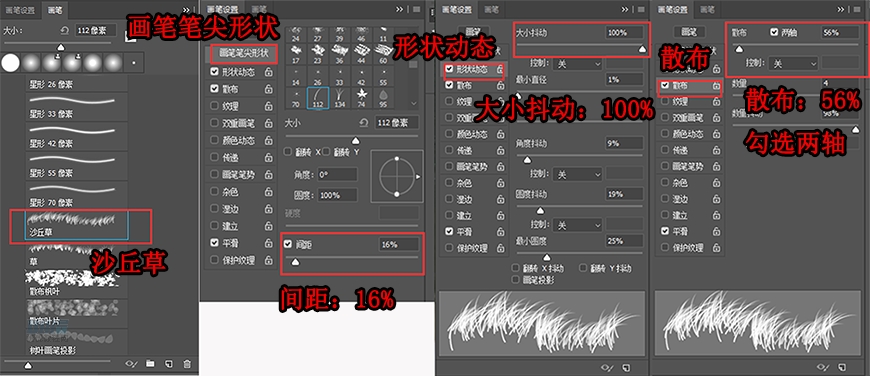Screen dimensions: 870x376
Task: Select the 112 blade brush tip thumbnail
Action: 318,96
